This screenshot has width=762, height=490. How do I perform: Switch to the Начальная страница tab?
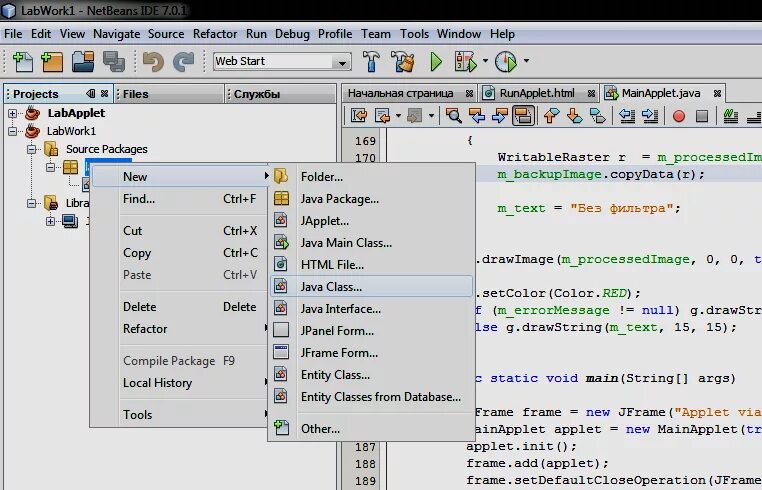click(400, 93)
